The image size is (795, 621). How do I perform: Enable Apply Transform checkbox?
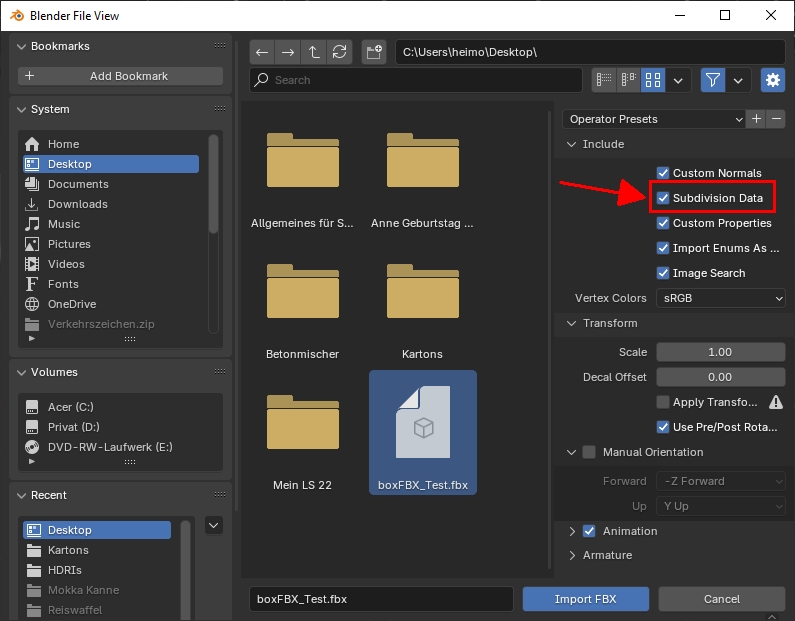point(663,402)
